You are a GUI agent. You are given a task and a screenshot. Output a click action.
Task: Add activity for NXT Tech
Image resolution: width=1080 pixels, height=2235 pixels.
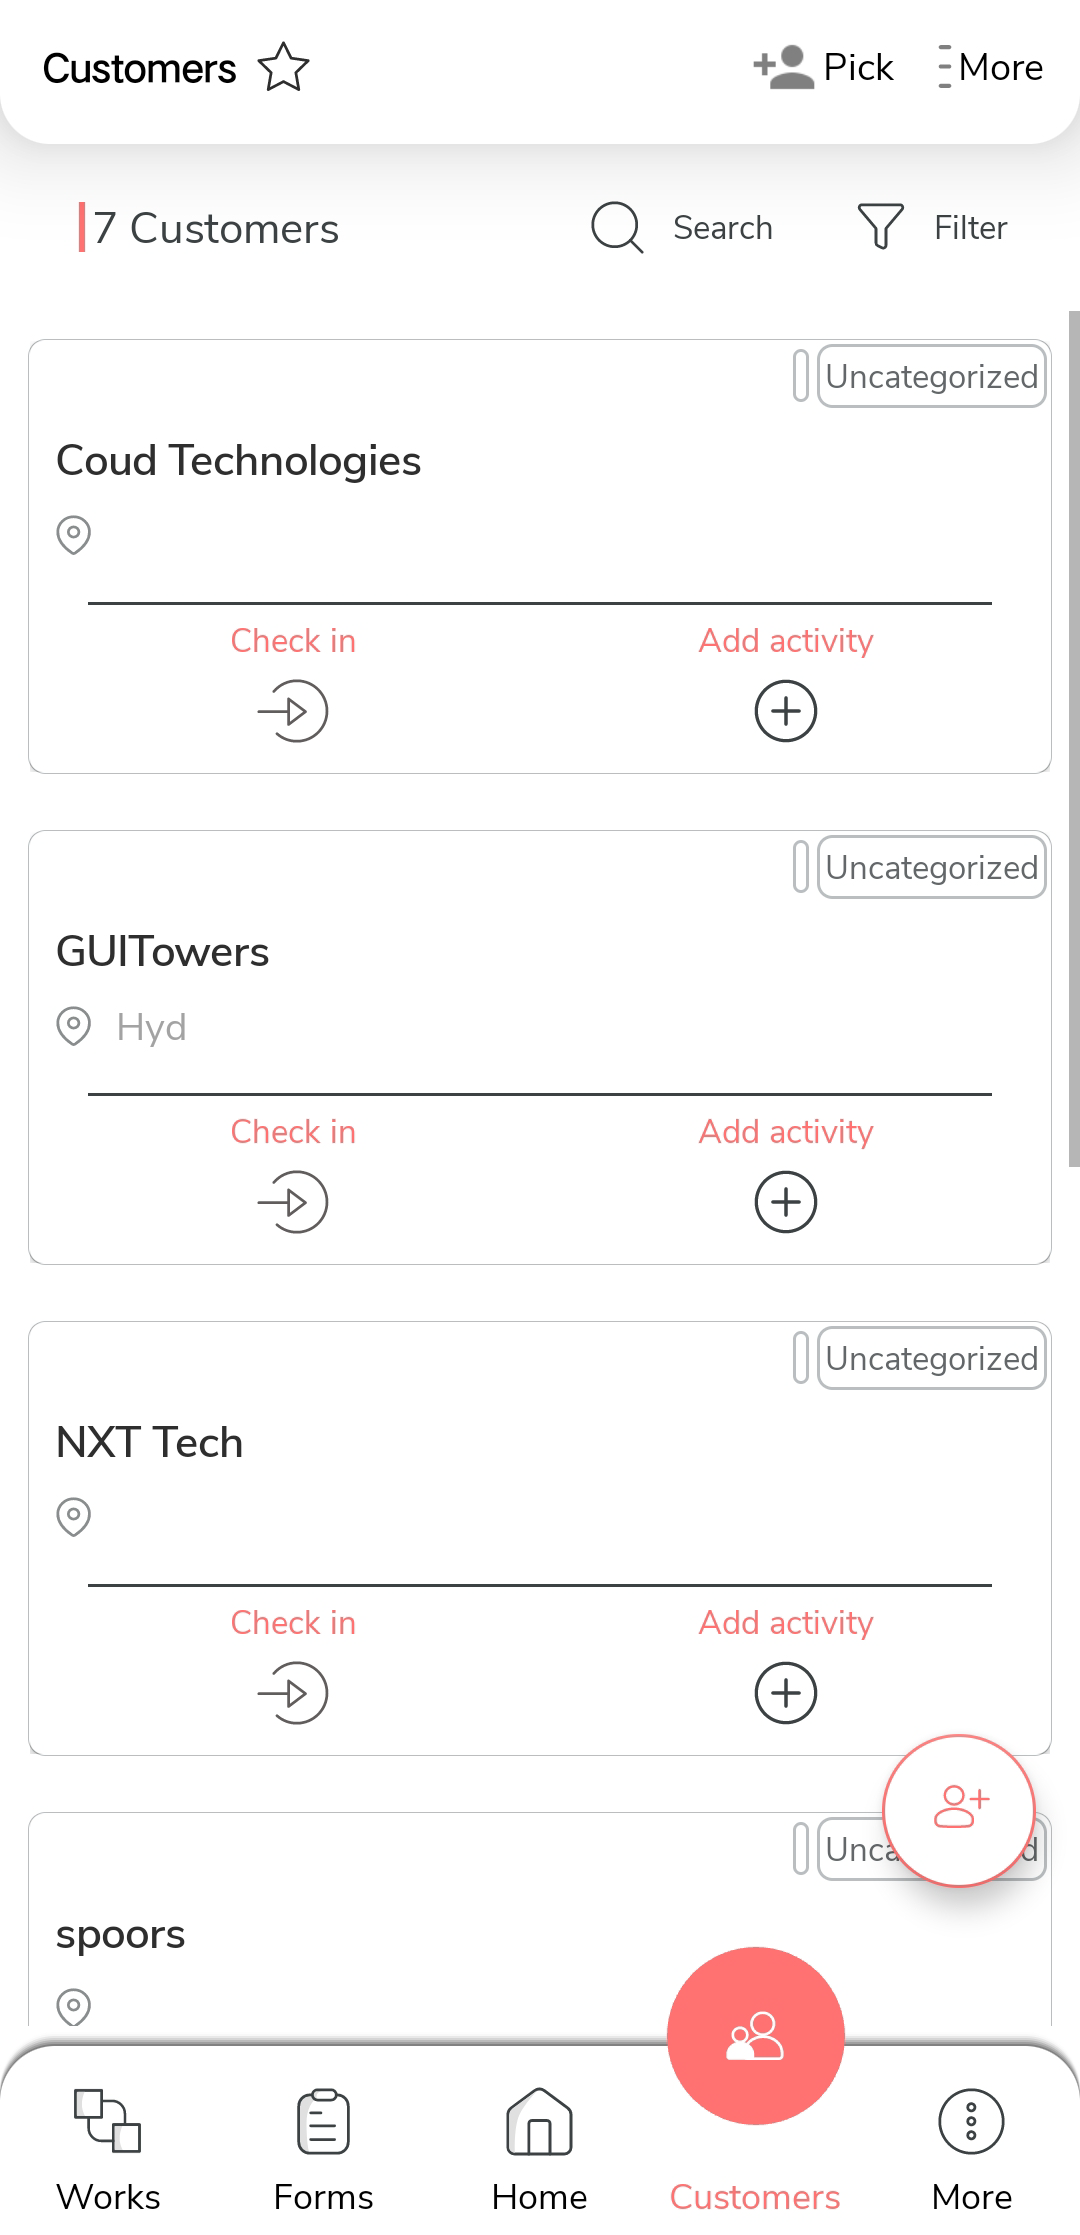coord(786,1692)
